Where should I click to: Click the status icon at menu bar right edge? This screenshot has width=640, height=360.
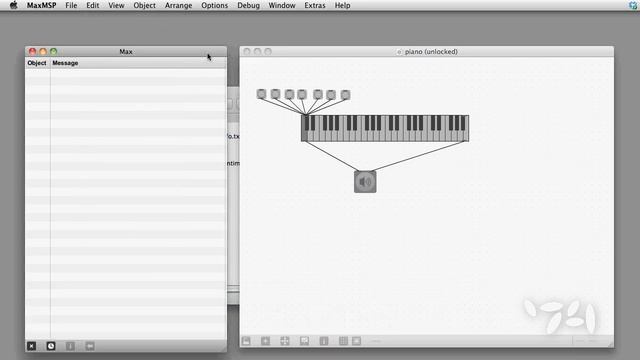634,5
